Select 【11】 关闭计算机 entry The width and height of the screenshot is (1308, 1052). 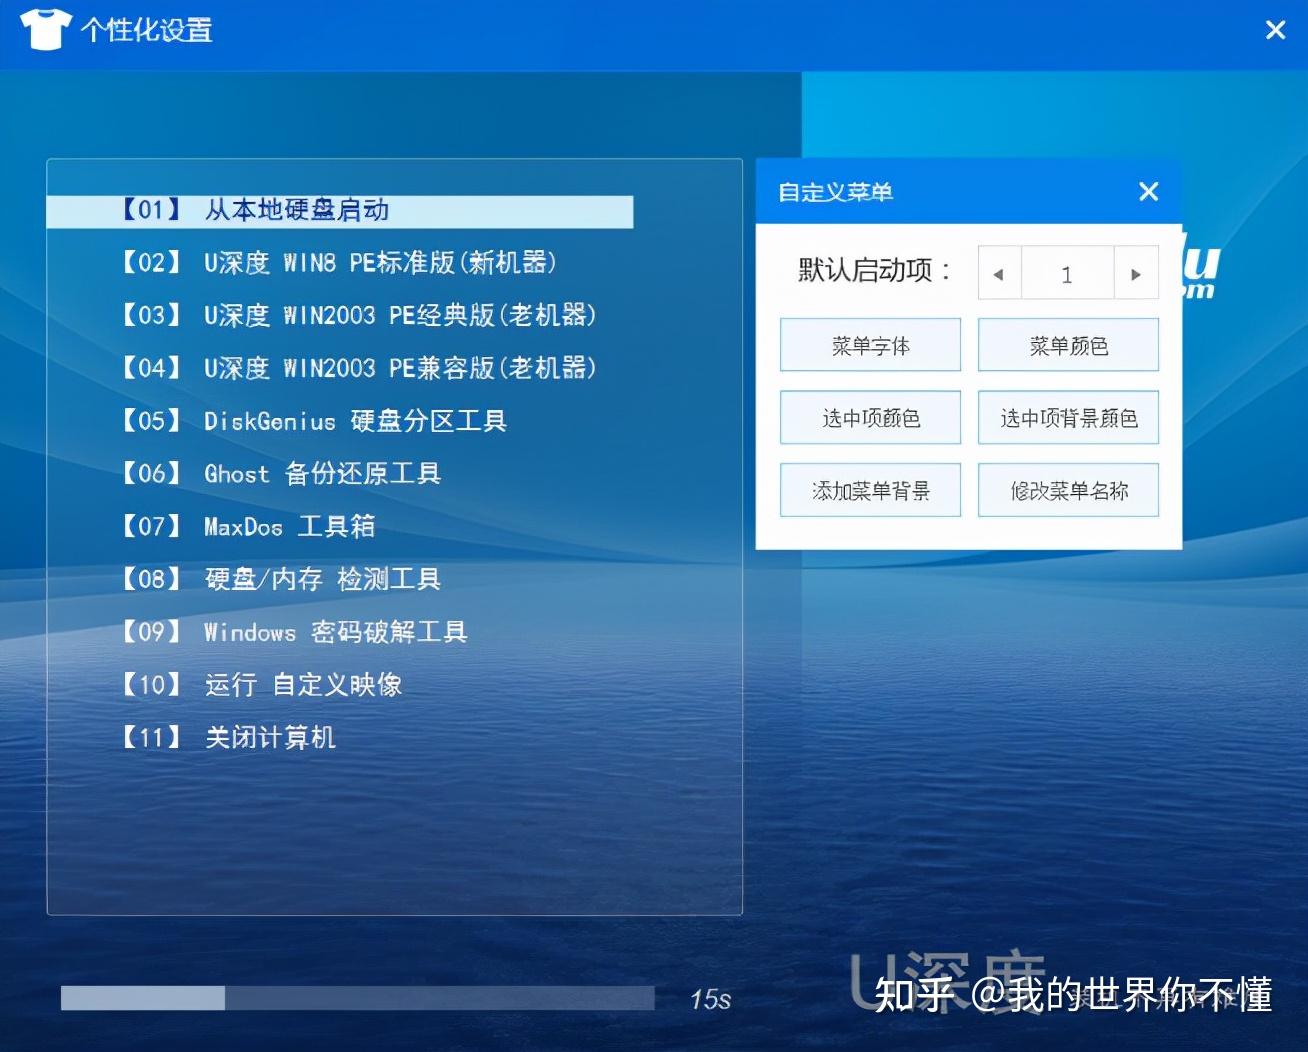click(x=227, y=738)
